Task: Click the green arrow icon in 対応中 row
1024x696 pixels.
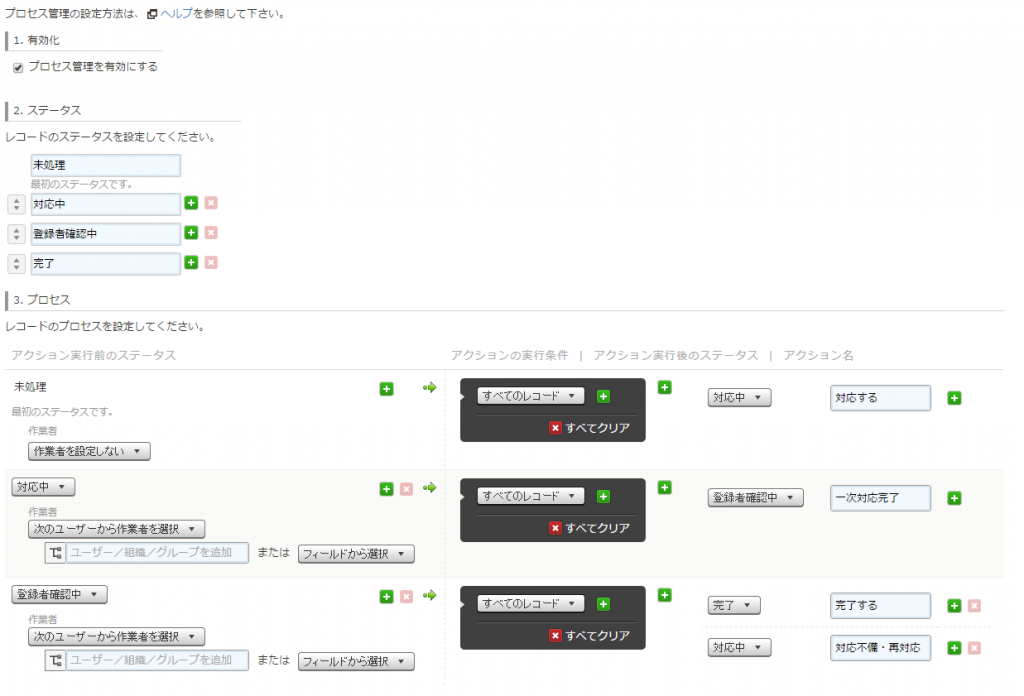Action: (429, 488)
